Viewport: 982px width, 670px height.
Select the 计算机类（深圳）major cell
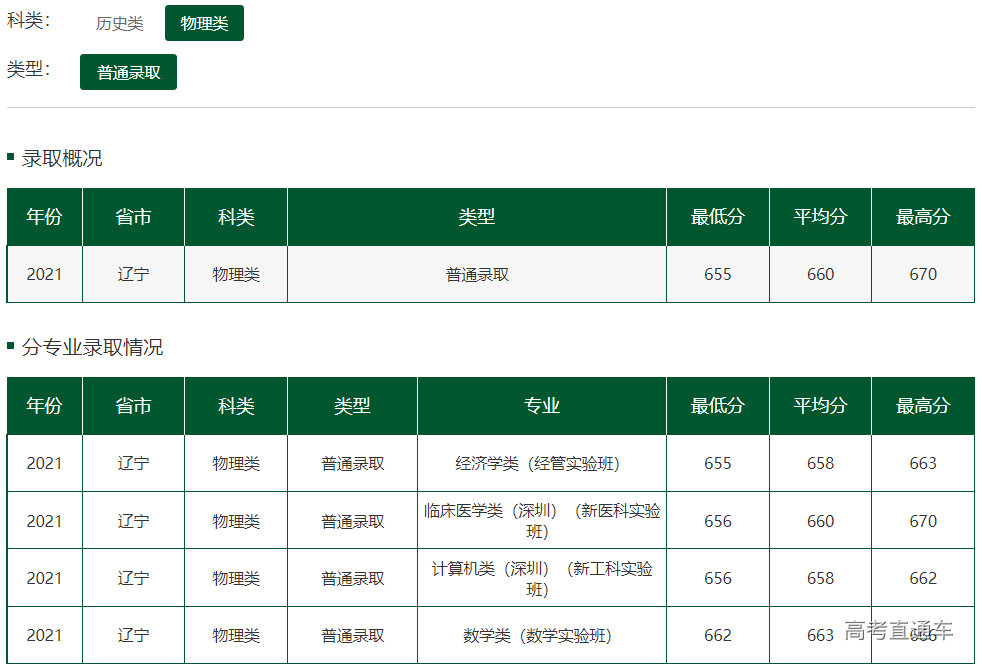click(541, 578)
